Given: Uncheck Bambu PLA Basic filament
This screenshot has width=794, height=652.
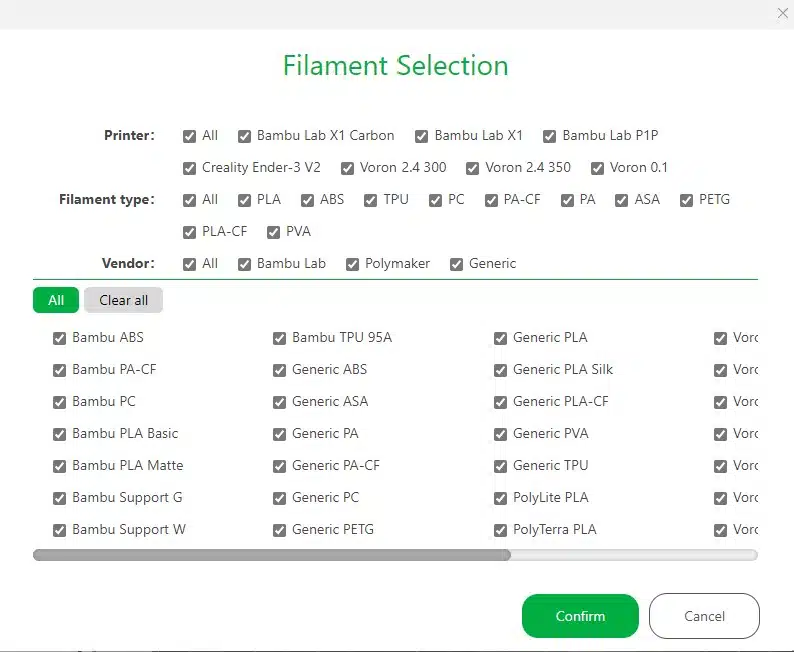Looking at the screenshot, I should coord(59,434).
